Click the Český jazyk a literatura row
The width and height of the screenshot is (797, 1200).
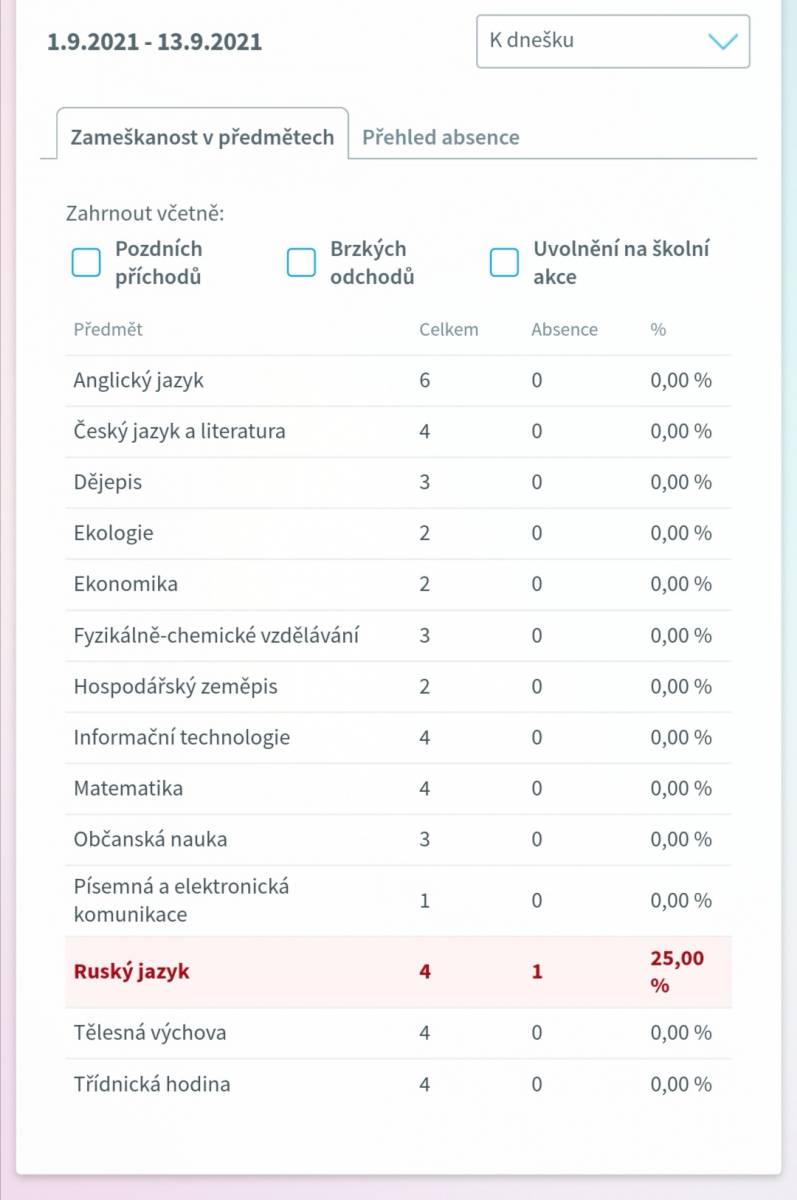click(x=398, y=432)
